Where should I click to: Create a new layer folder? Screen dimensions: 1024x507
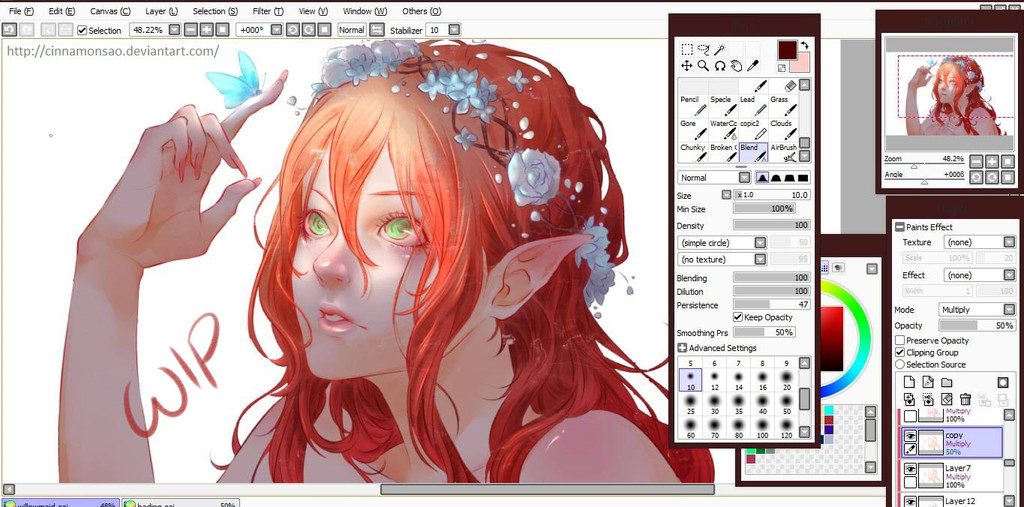click(x=946, y=382)
